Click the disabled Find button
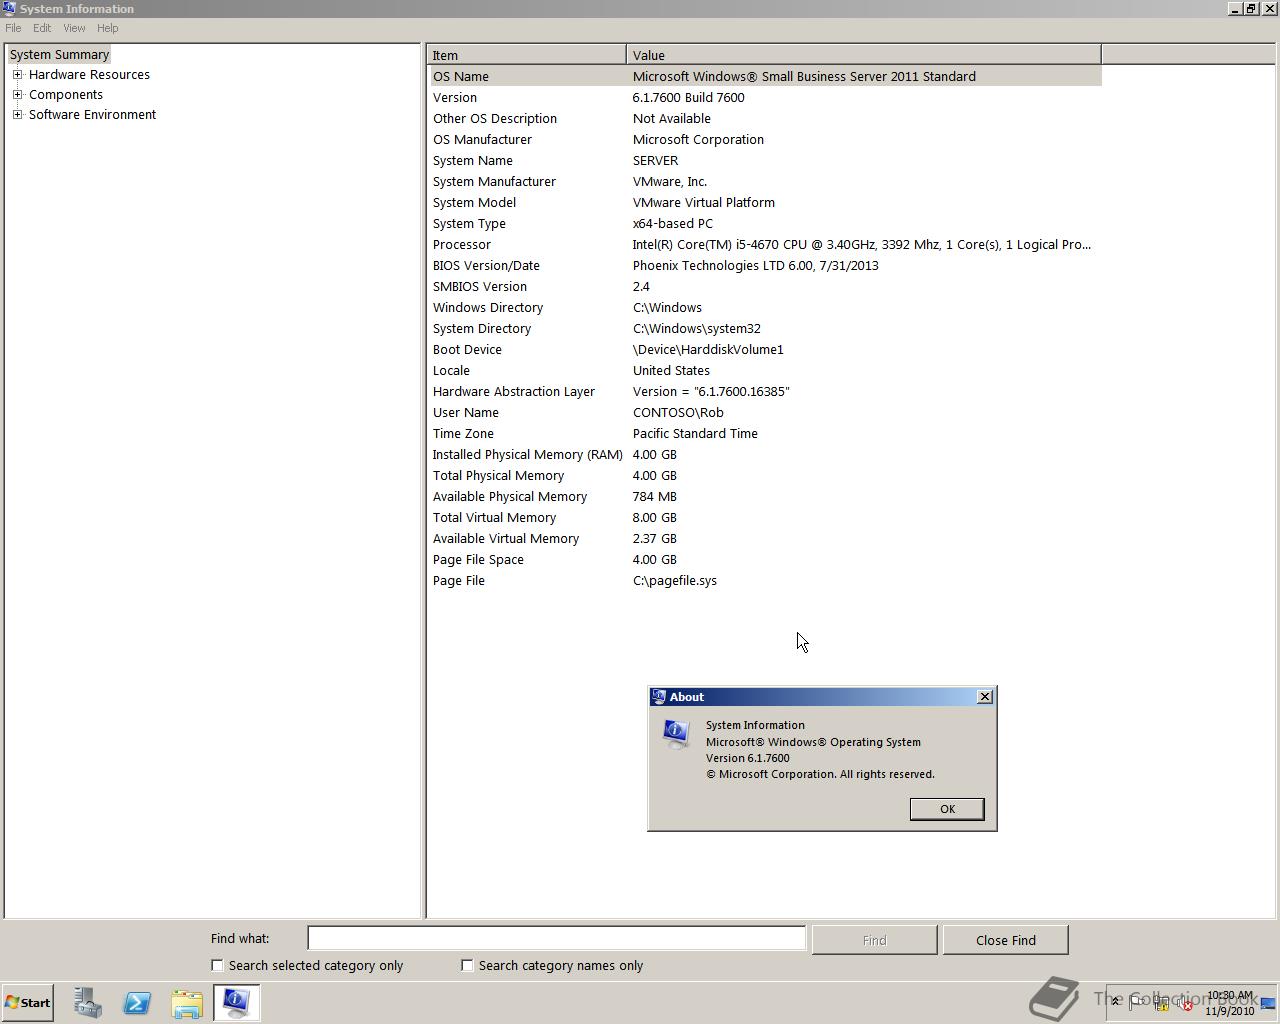Screen dimensions: 1280x1024 point(874,940)
